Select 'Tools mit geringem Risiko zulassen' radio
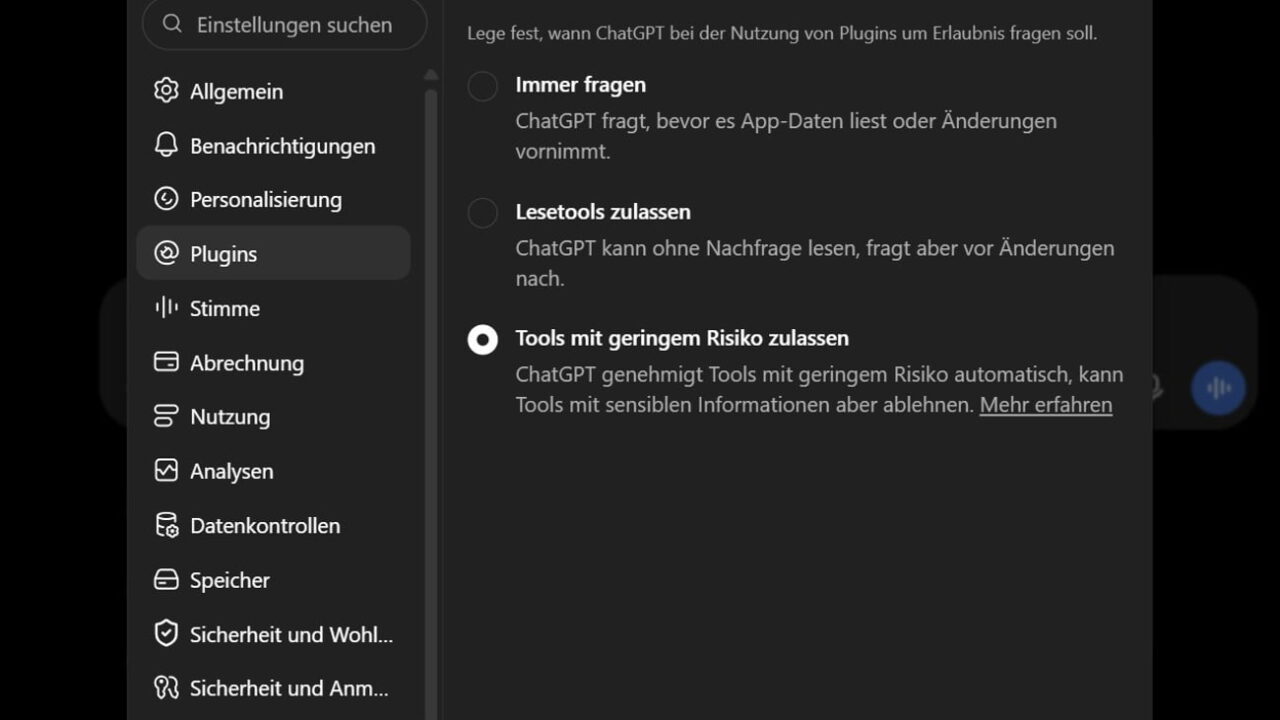Viewport: 1280px width, 720px height. coord(482,340)
